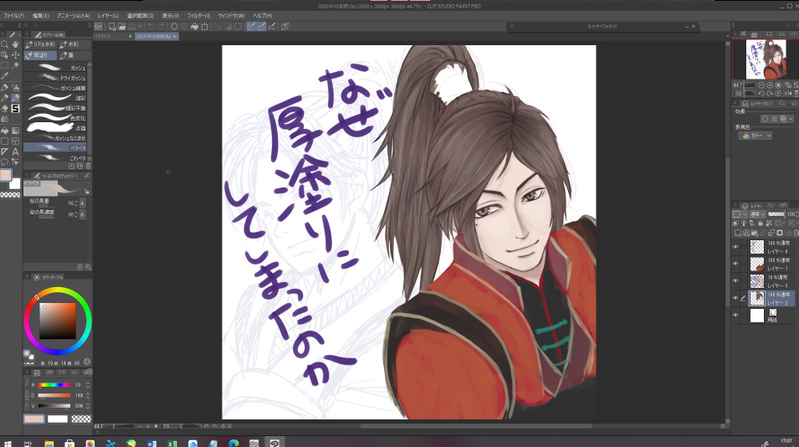Select the Balloon tool

pyautogui.click(x=4, y=162)
